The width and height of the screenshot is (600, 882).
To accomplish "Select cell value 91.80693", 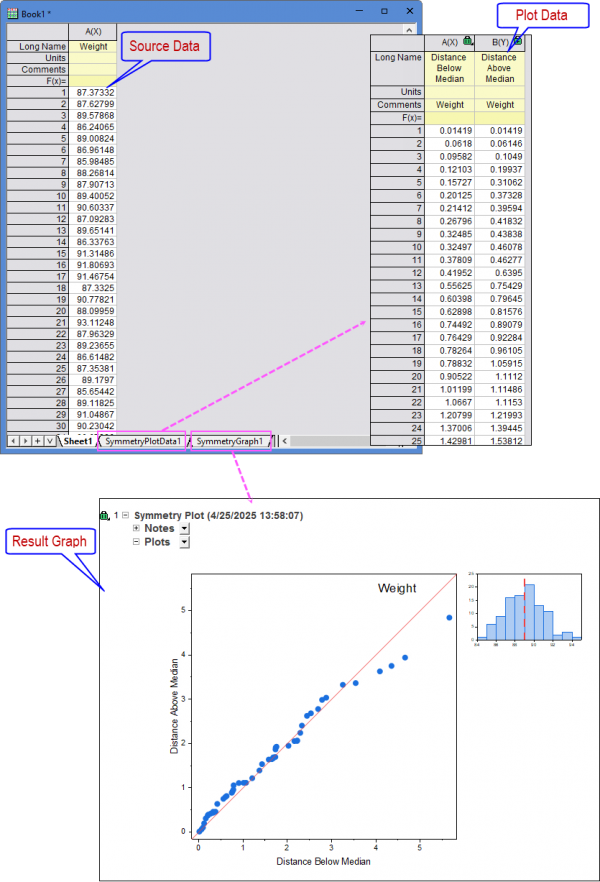I will (x=93, y=265).
